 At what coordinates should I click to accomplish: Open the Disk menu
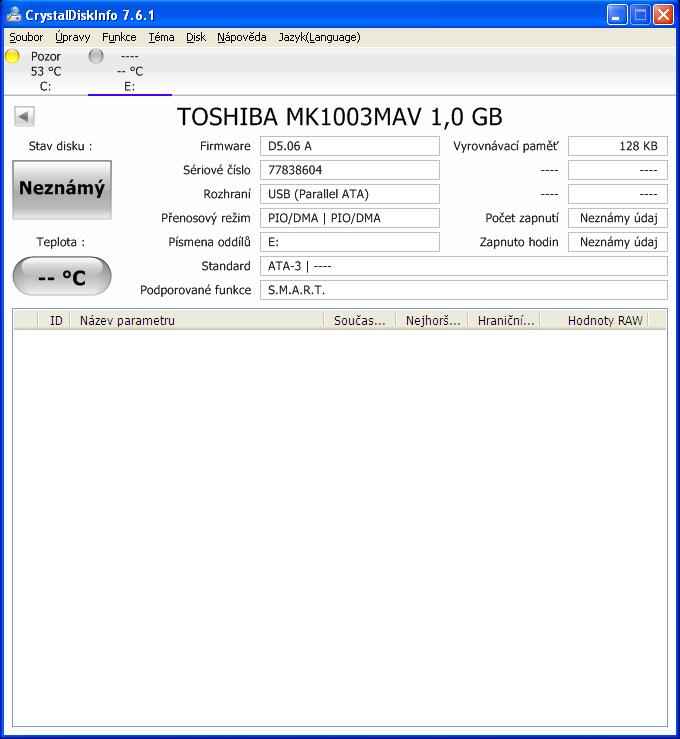coord(196,37)
